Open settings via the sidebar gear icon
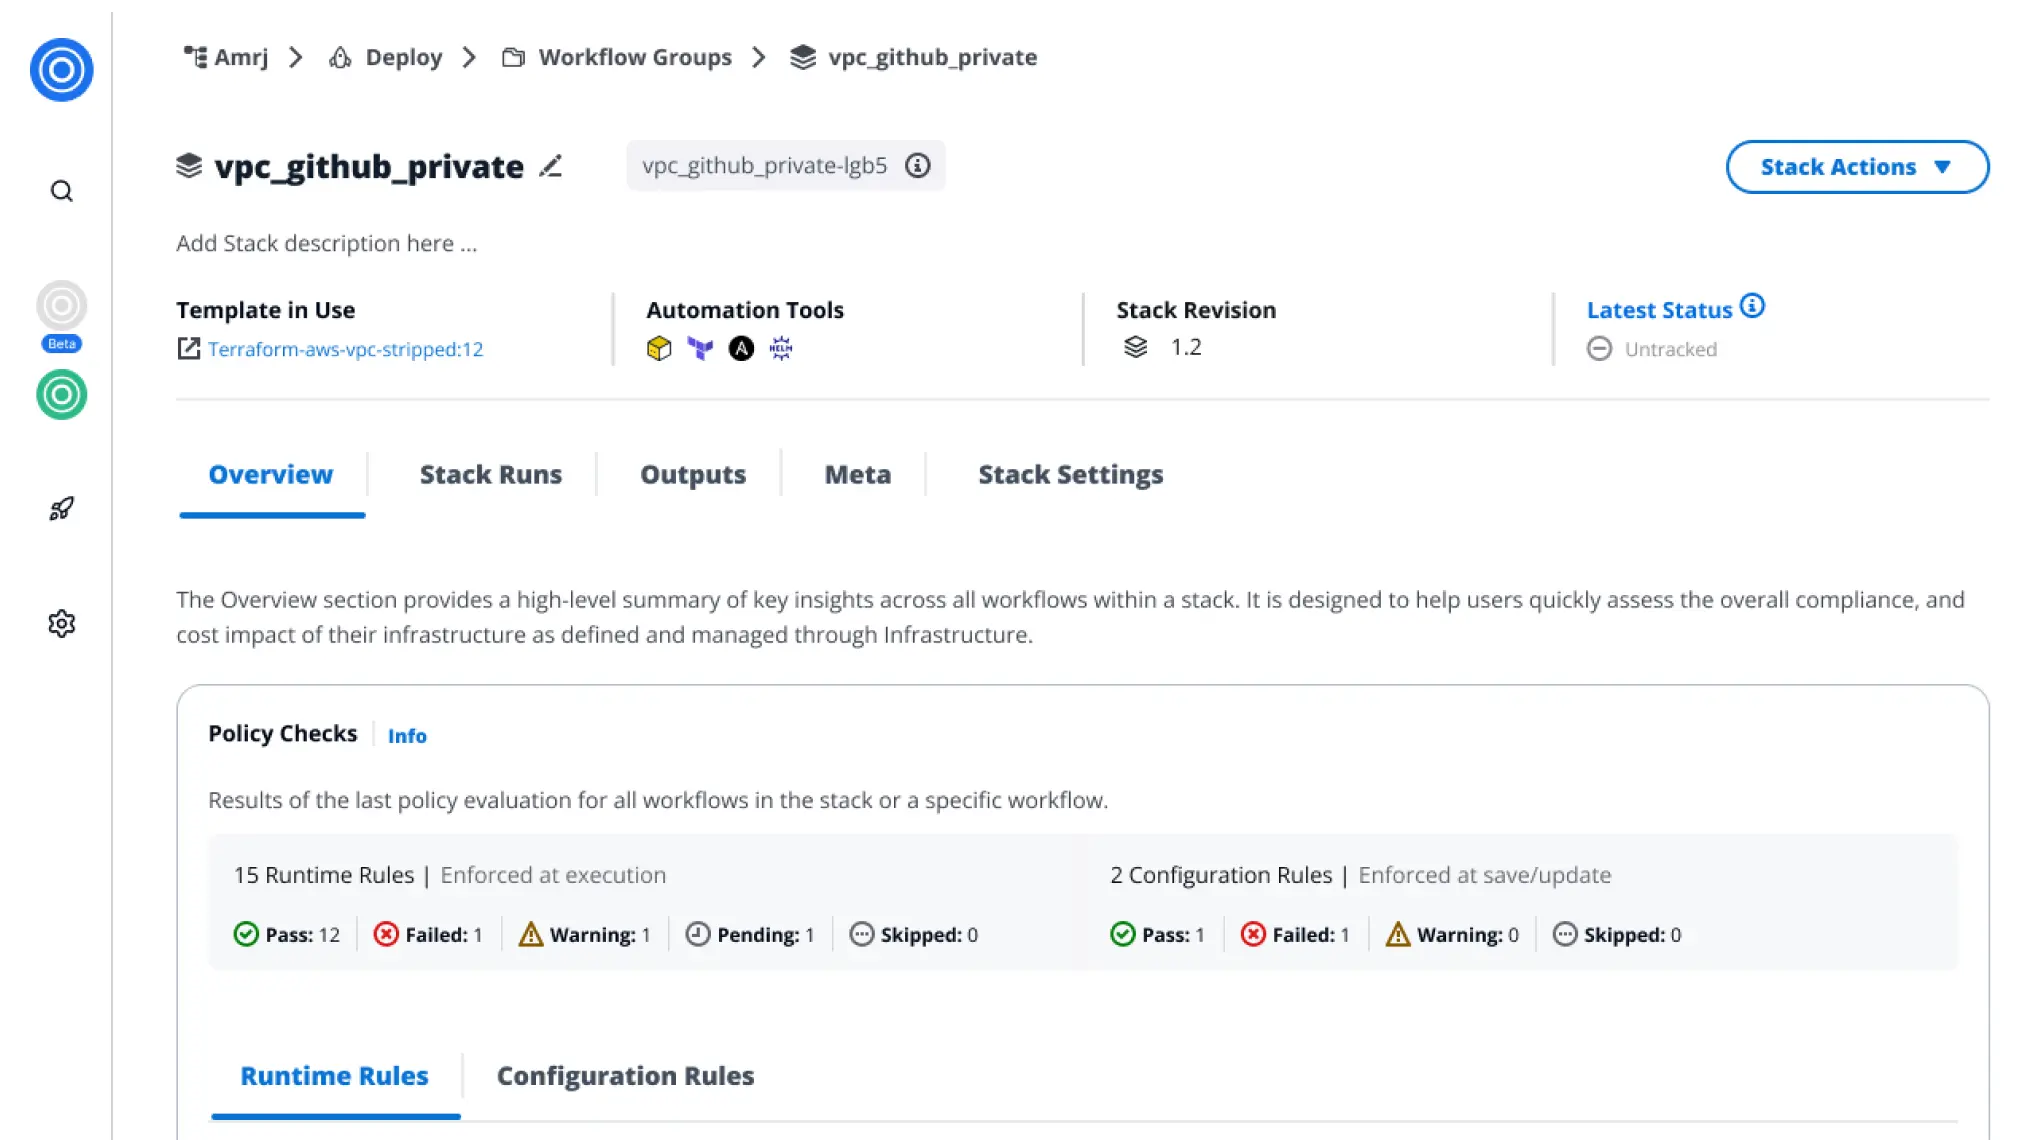The width and height of the screenshot is (2038, 1140). (x=61, y=624)
